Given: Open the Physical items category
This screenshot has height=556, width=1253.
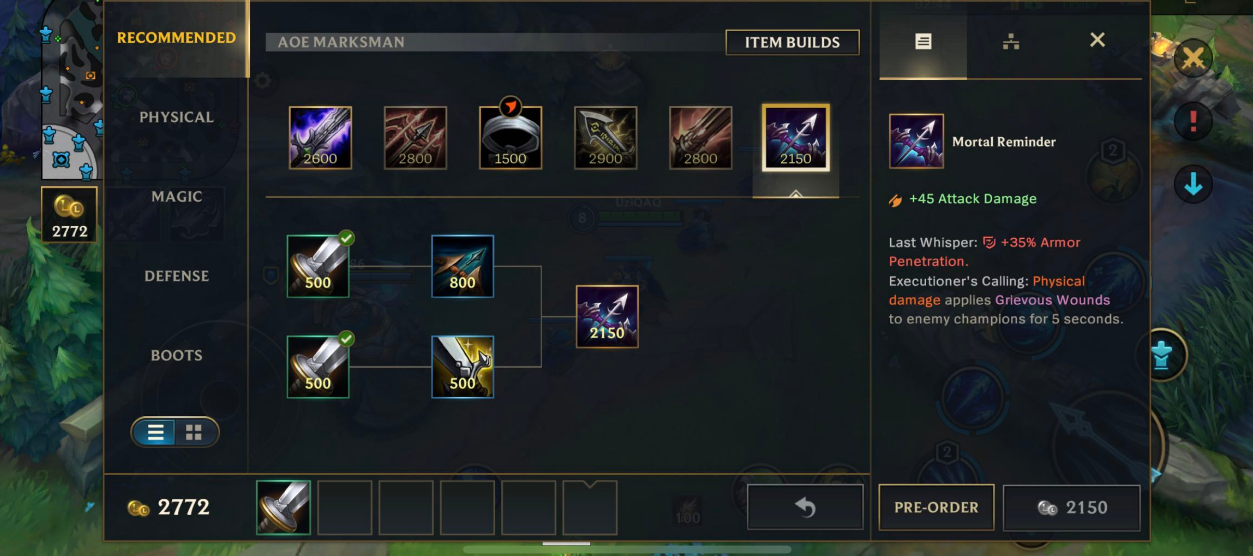Looking at the screenshot, I should (177, 117).
